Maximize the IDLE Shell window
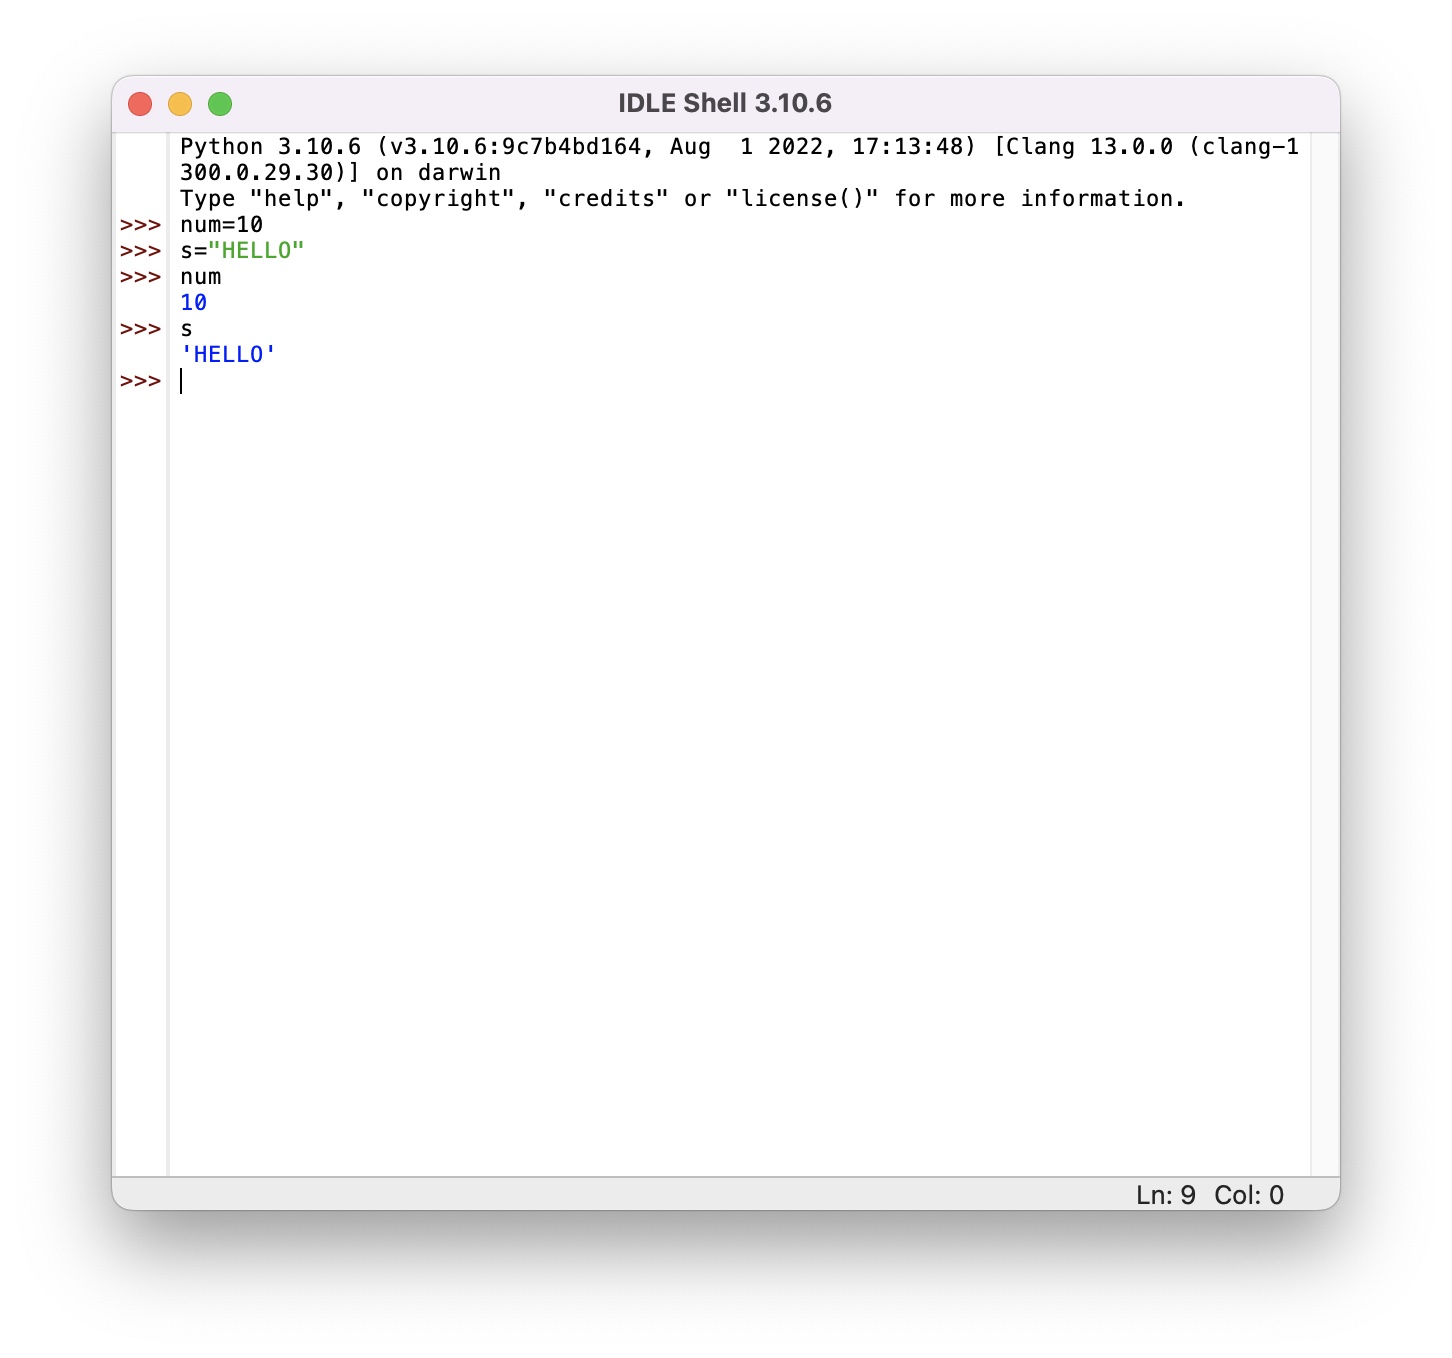The image size is (1452, 1358). point(220,104)
